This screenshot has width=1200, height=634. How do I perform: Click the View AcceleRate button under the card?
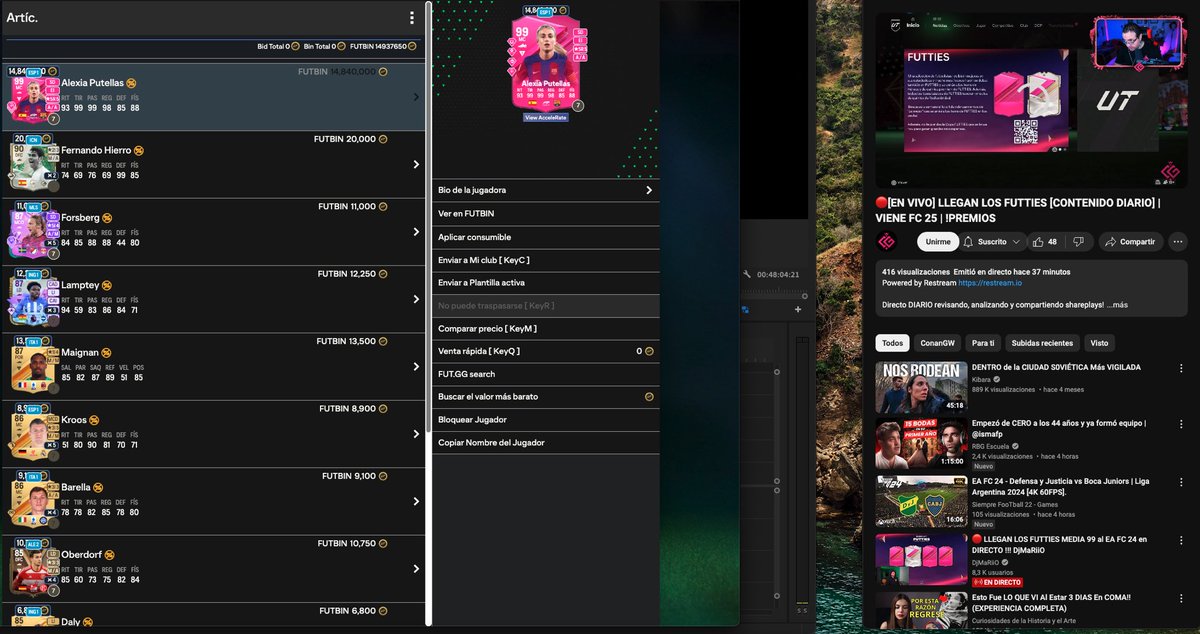(545, 117)
